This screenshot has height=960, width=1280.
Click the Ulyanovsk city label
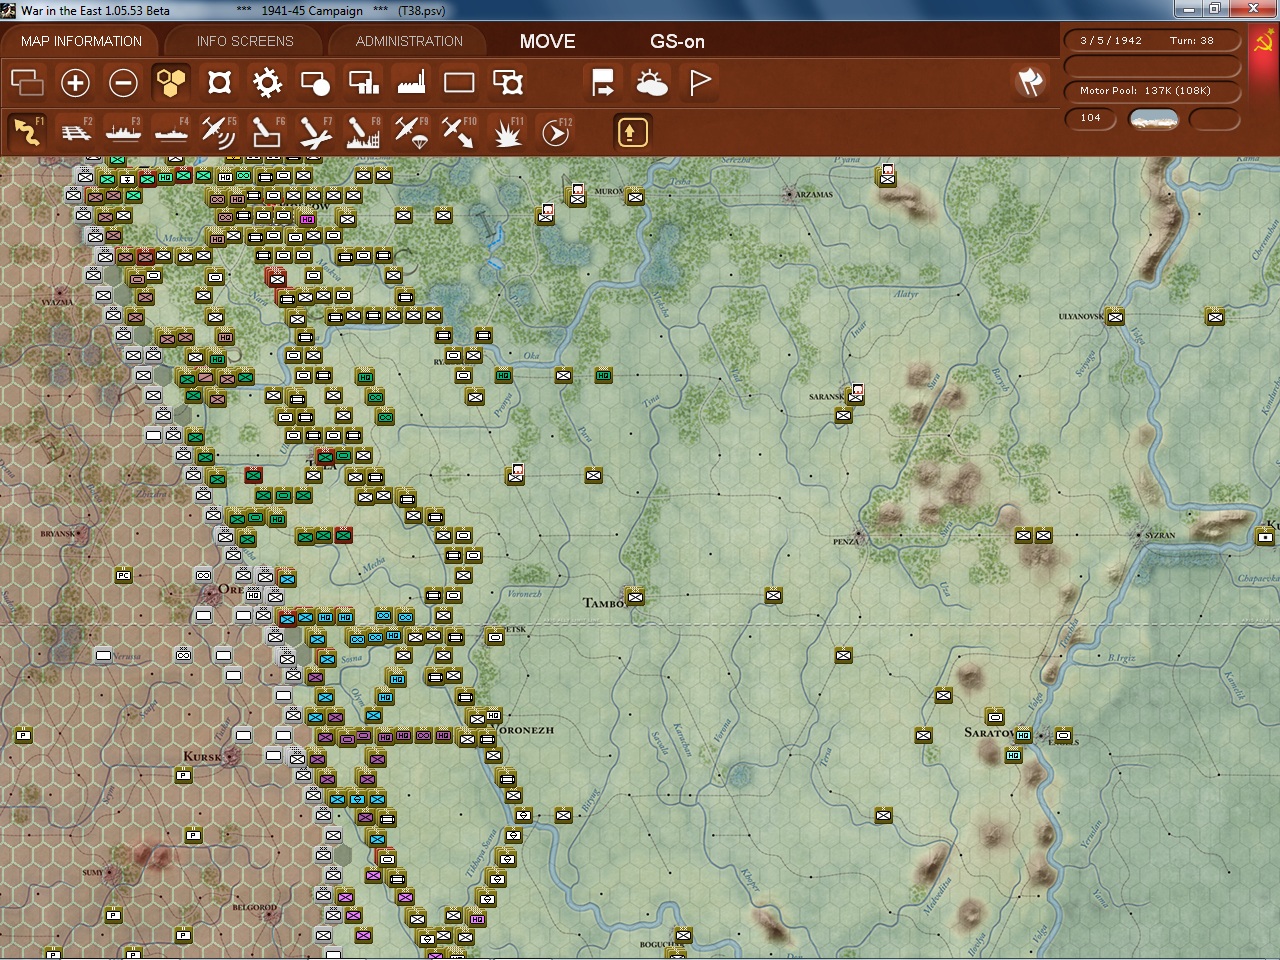point(1081,317)
